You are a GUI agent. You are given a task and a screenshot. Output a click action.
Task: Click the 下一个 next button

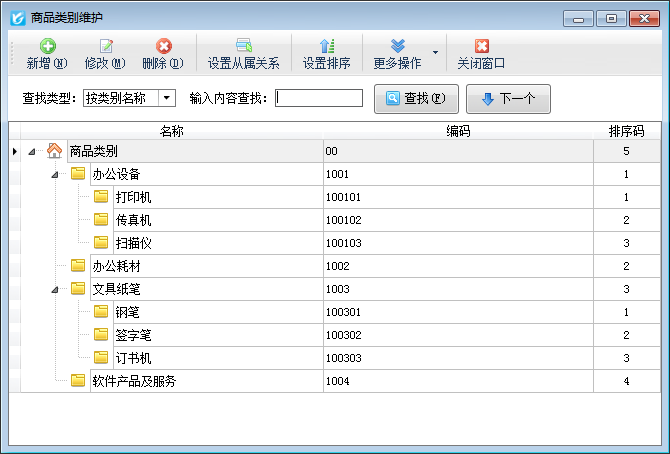tap(508, 98)
